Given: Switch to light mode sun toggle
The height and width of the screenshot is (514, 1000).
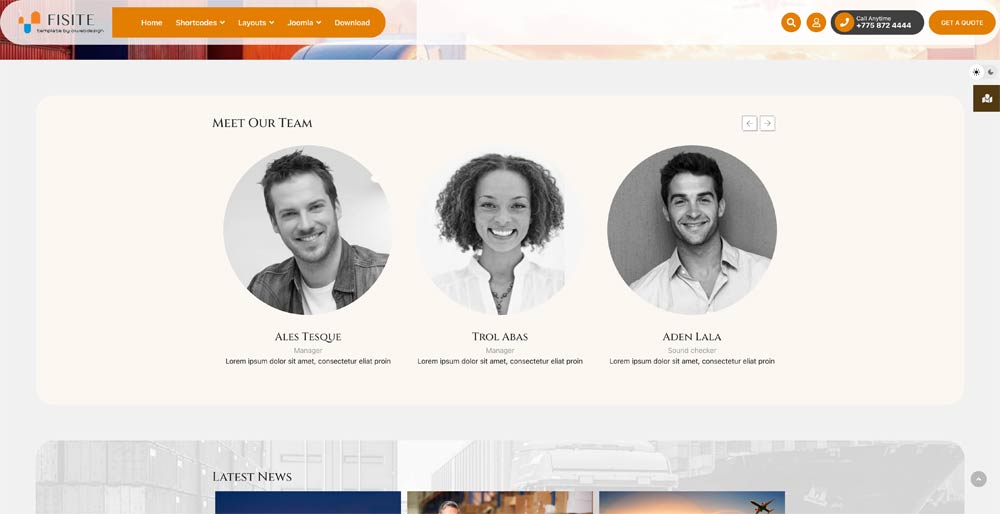Looking at the screenshot, I should point(976,72).
